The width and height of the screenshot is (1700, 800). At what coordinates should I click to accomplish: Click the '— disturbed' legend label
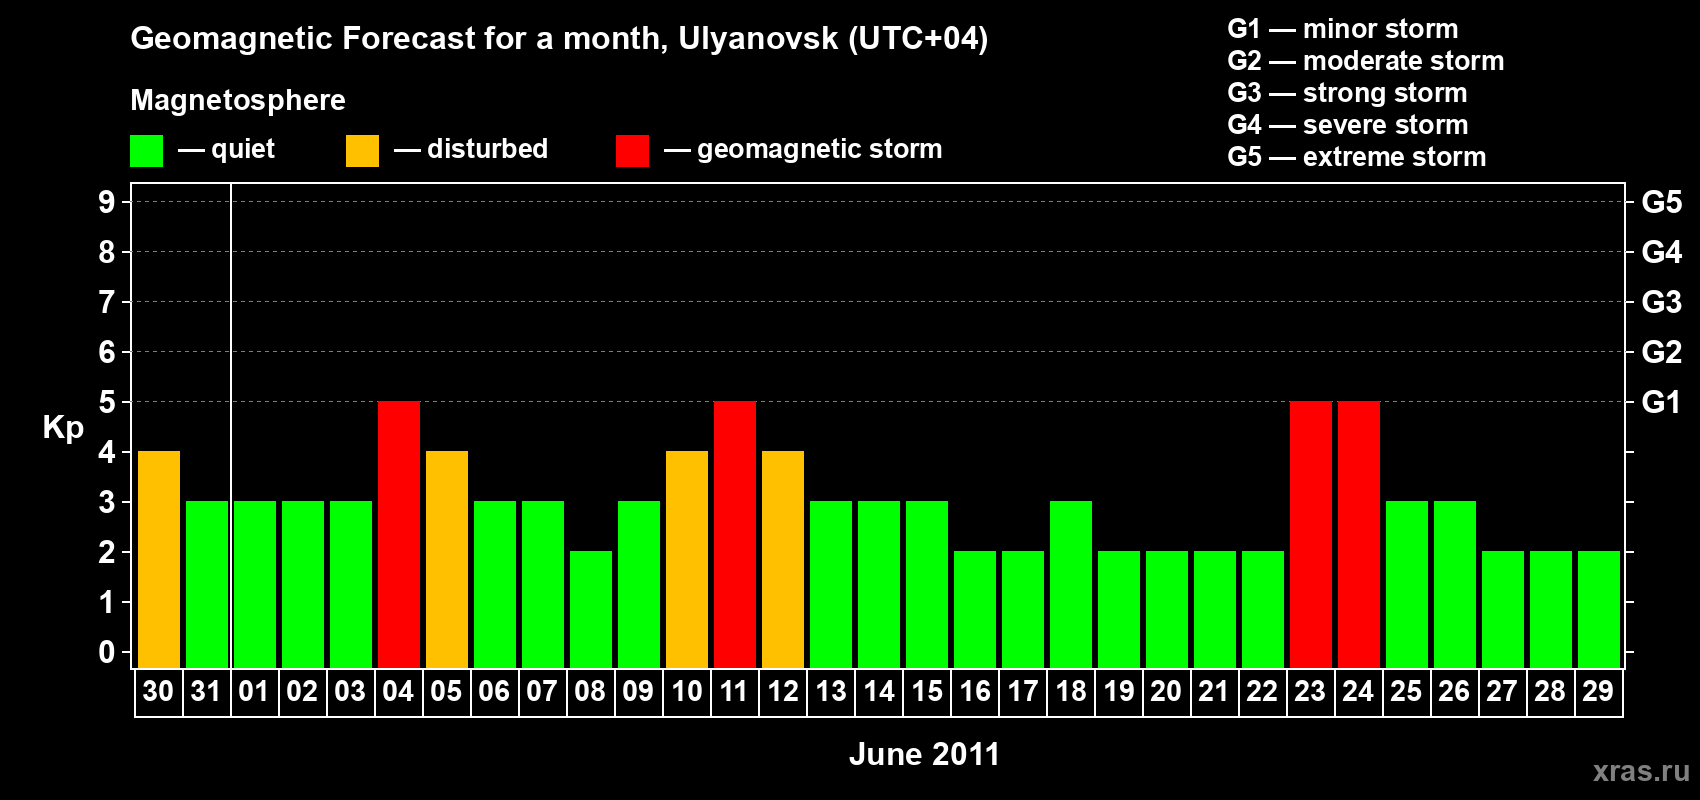(x=471, y=149)
